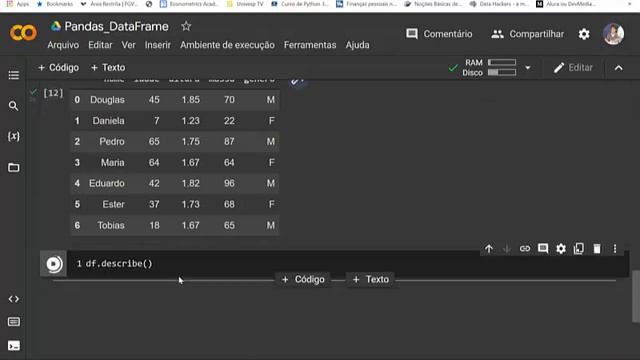Star the Pandas_DataFrame notebook
The image size is (640, 360).
click(x=186, y=26)
